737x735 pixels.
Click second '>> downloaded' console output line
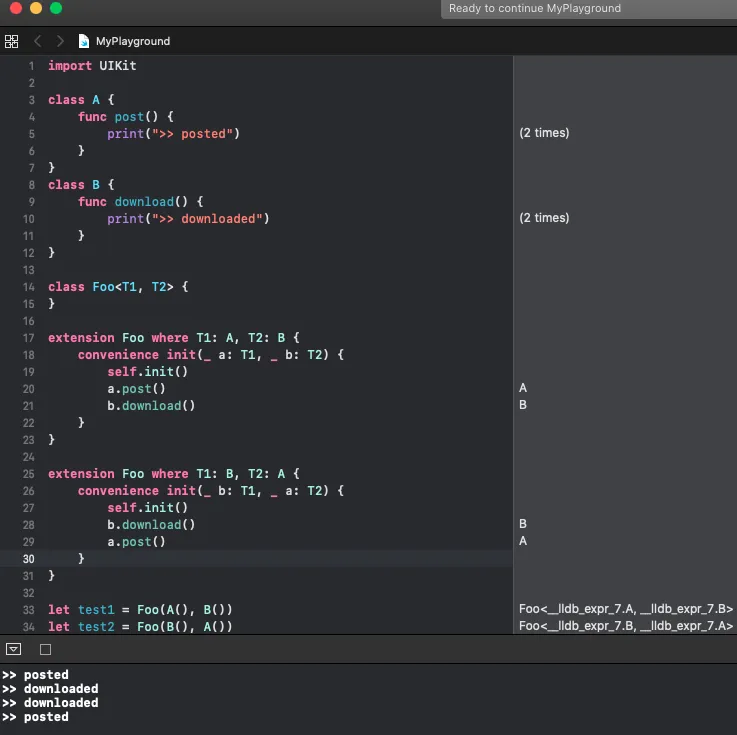50,703
